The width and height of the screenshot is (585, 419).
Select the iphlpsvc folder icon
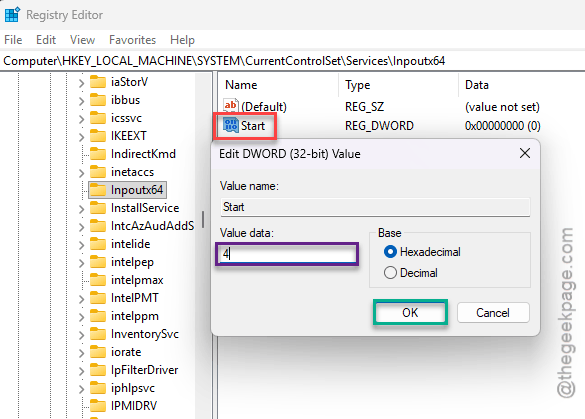[98, 388]
